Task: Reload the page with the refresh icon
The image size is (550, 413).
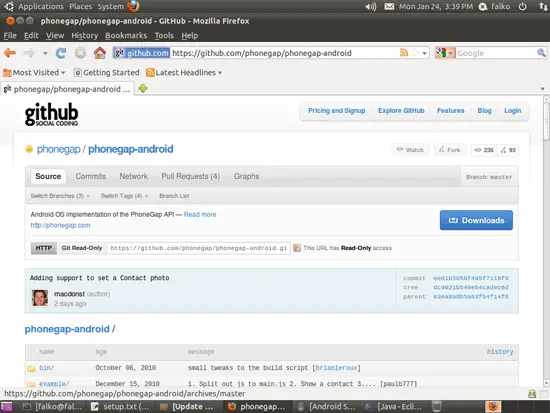Action: tap(61, 53)
